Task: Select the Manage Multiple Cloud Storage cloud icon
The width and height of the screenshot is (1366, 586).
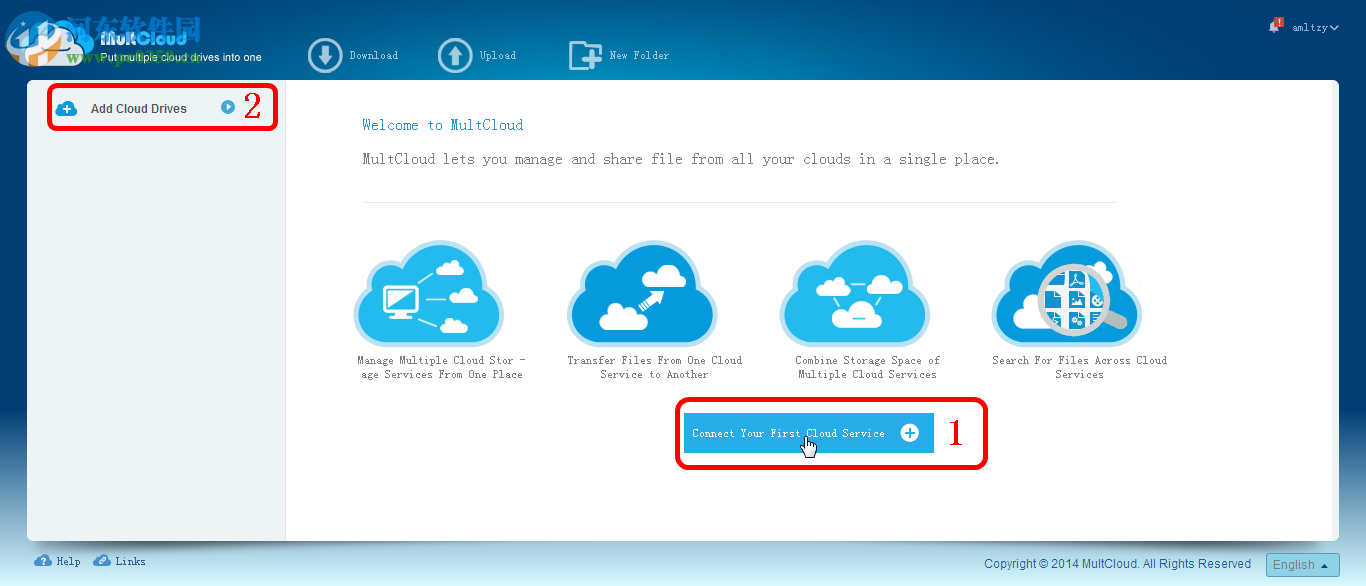Action: [429, 292]
